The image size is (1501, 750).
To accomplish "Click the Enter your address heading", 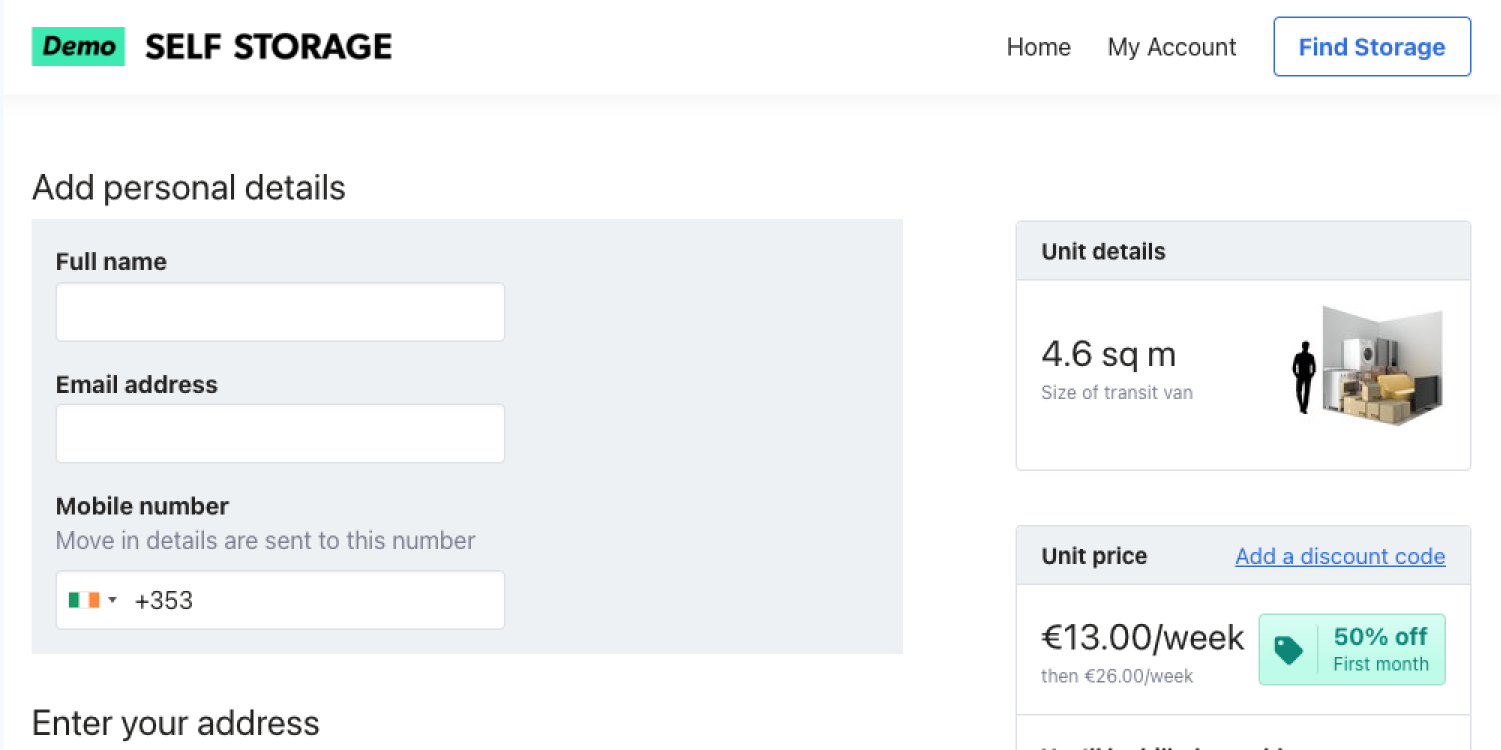I will (x=176, y=723).
